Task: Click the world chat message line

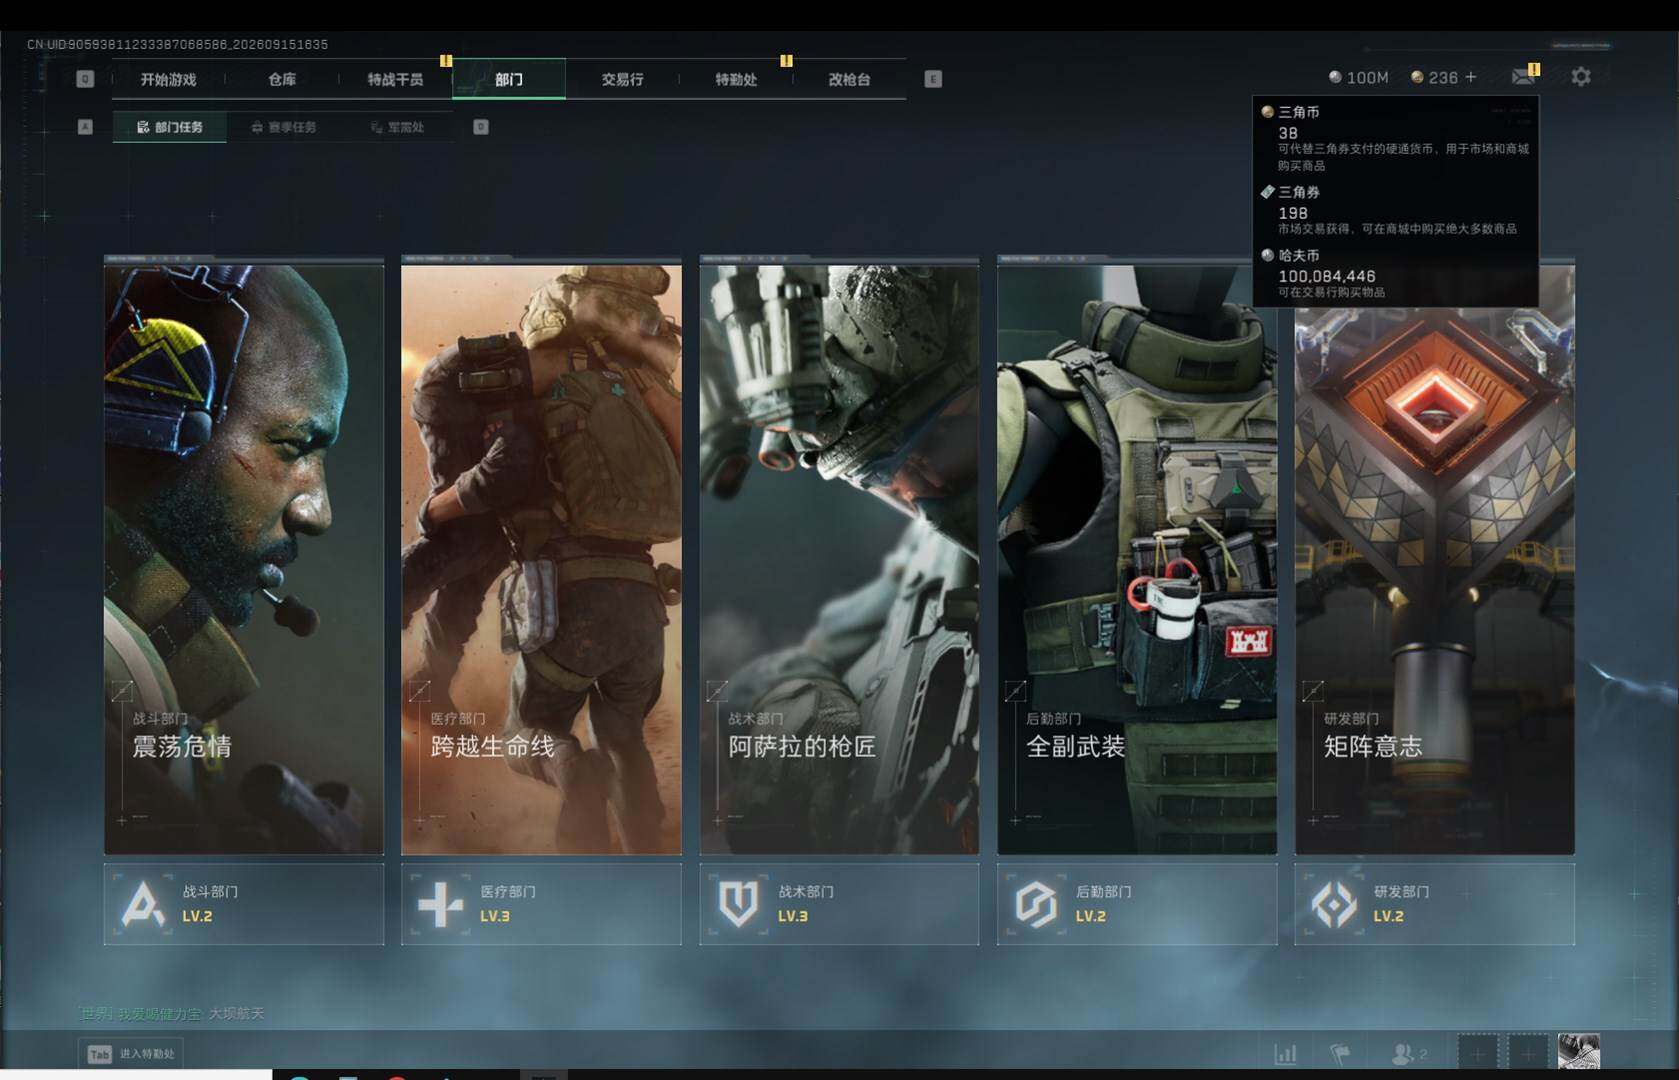Action: coord(172,1014)
